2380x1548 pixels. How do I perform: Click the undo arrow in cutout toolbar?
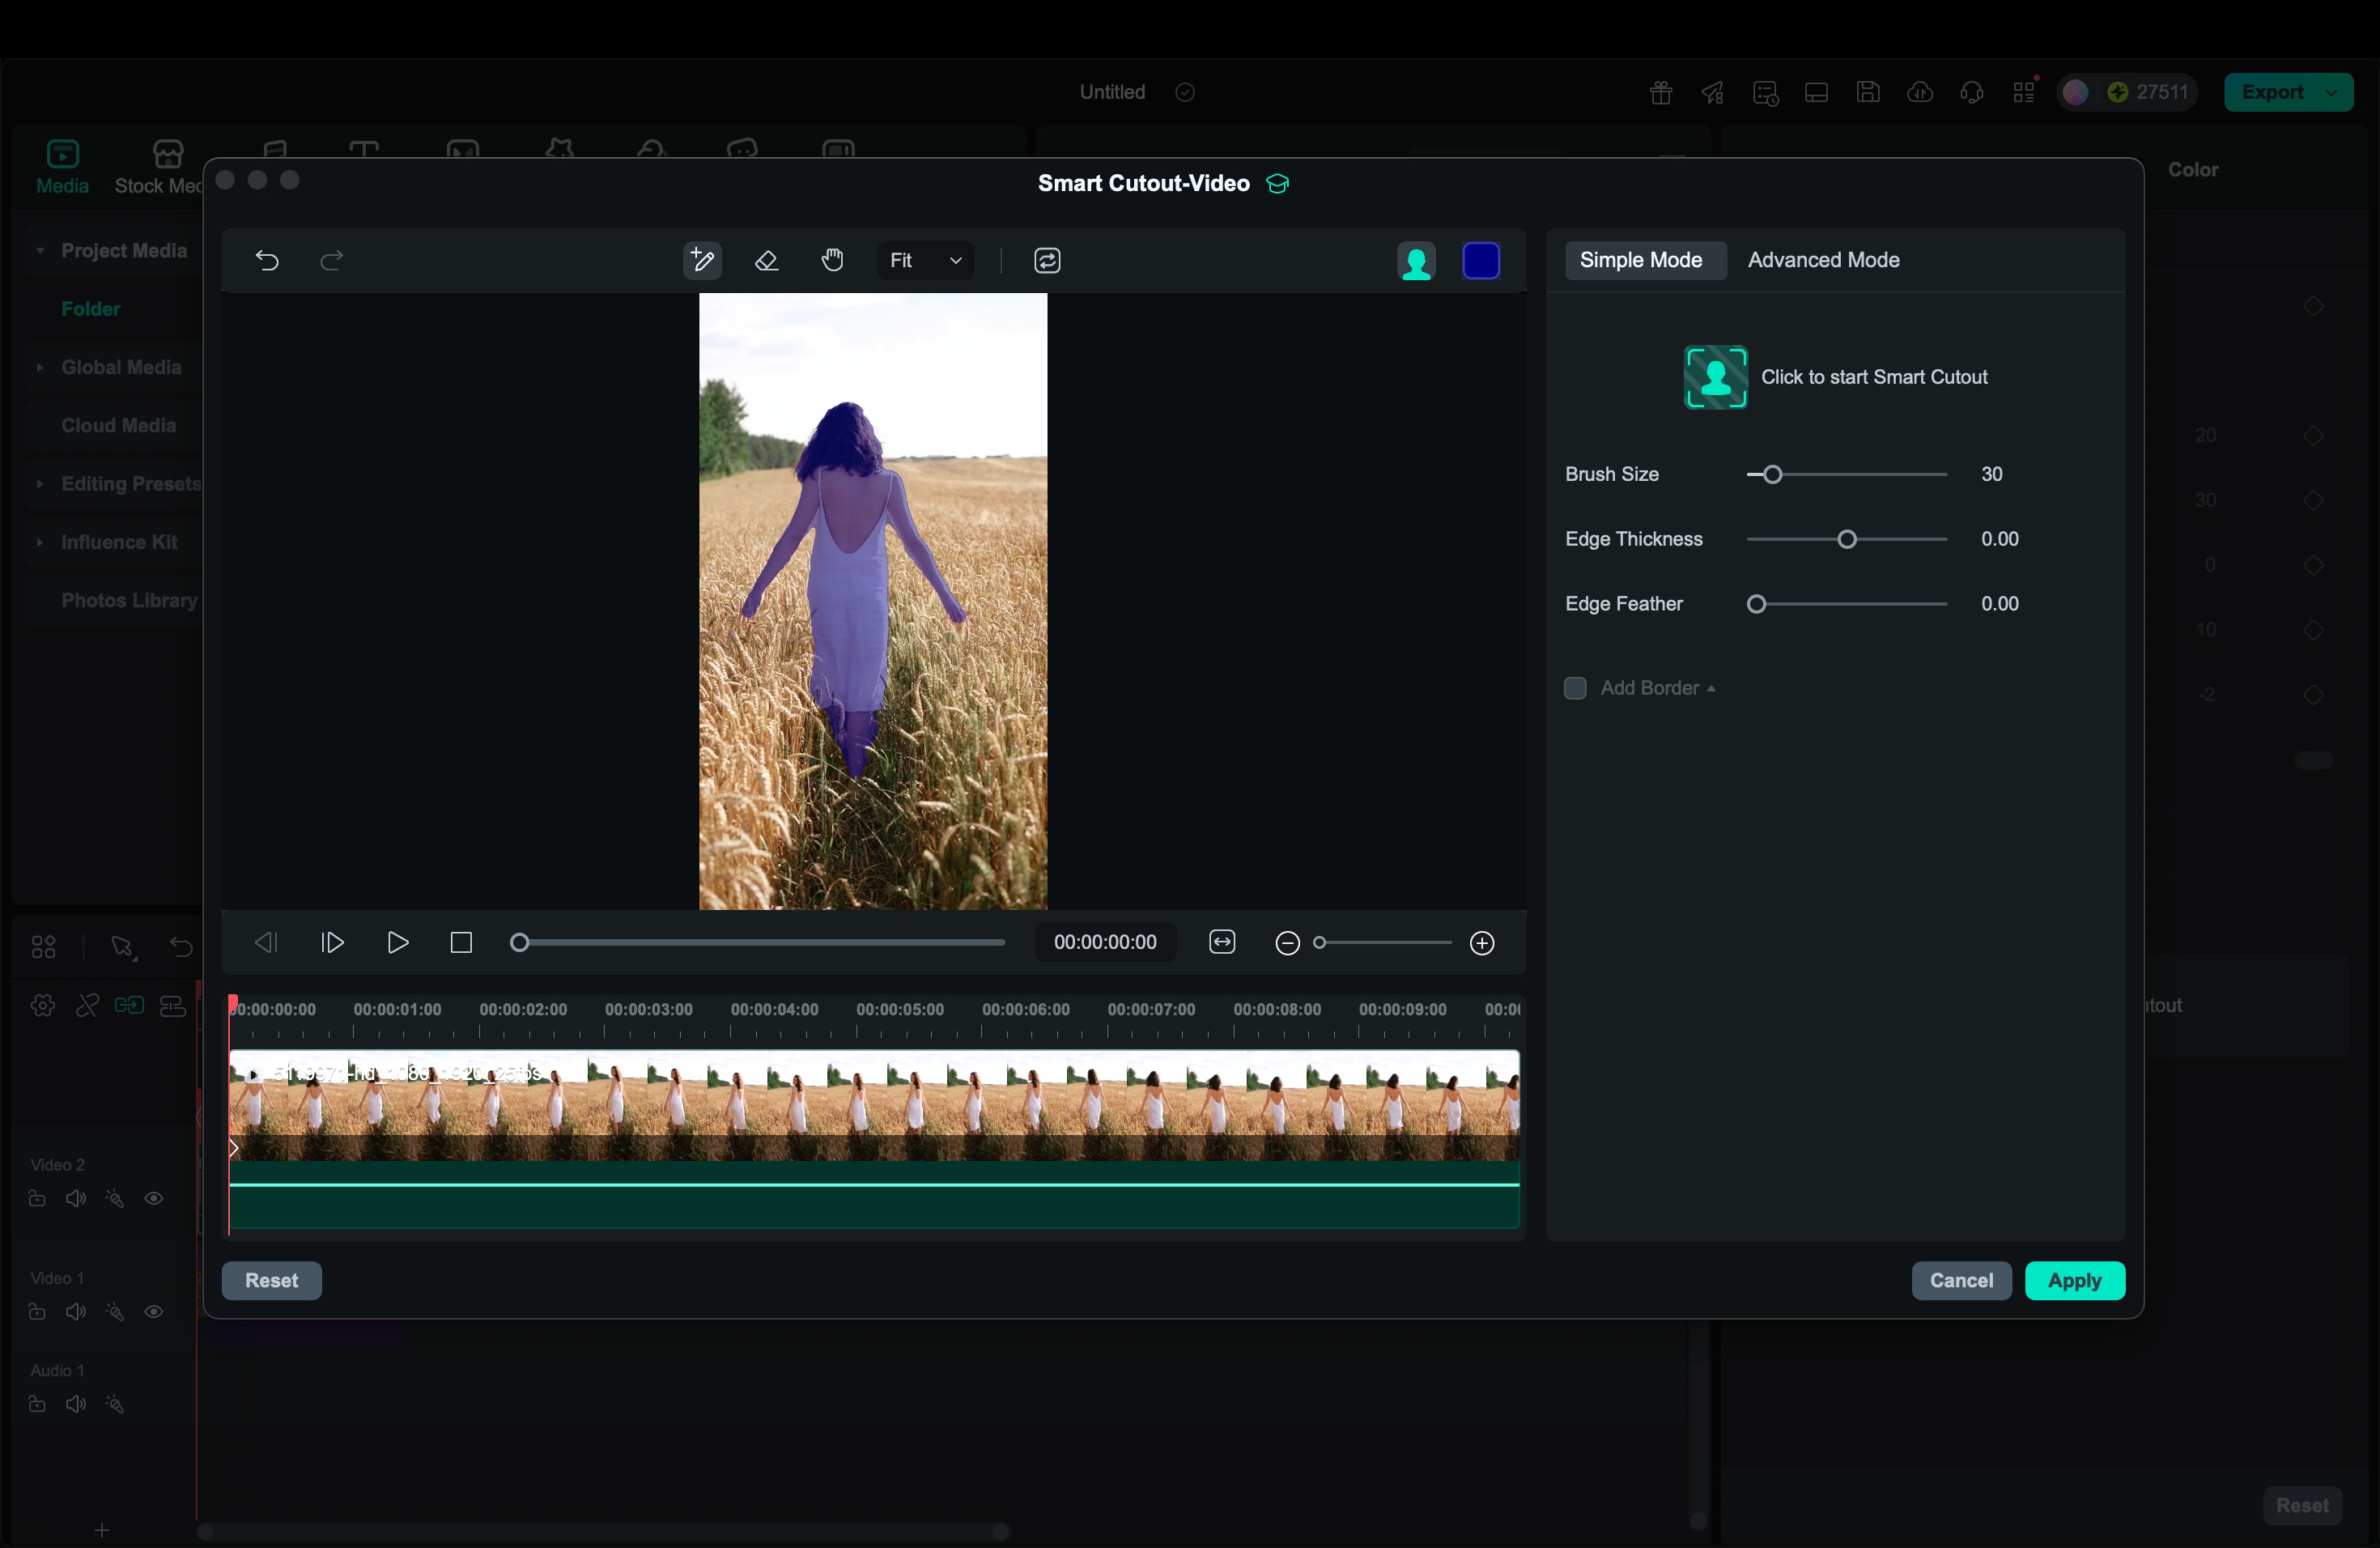pyautogui.click(x=267, y=261)
